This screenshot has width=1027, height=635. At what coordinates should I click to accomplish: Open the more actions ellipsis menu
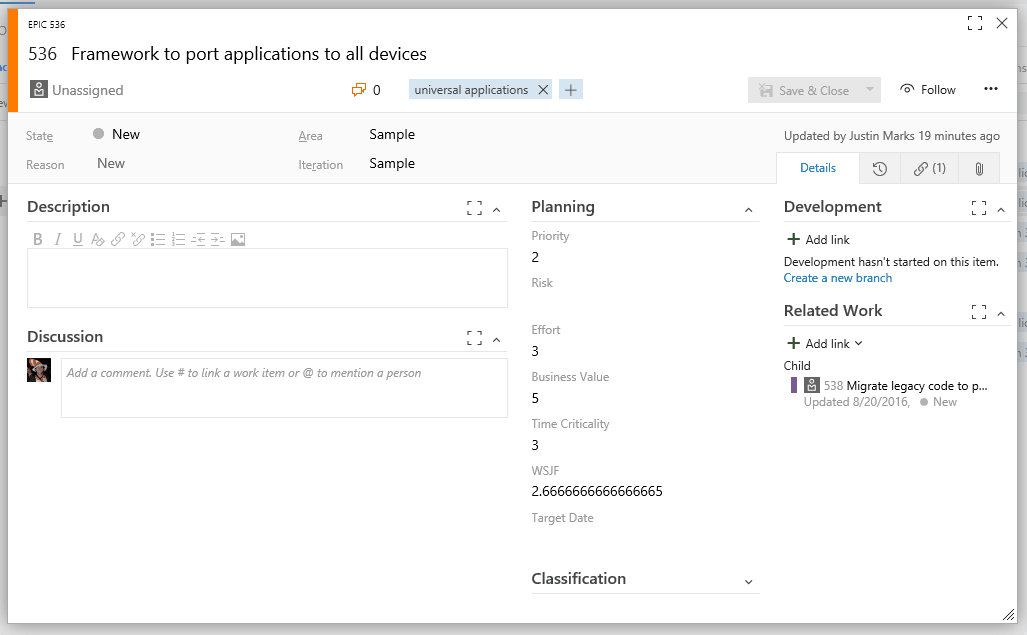click(x=991, y=89)
